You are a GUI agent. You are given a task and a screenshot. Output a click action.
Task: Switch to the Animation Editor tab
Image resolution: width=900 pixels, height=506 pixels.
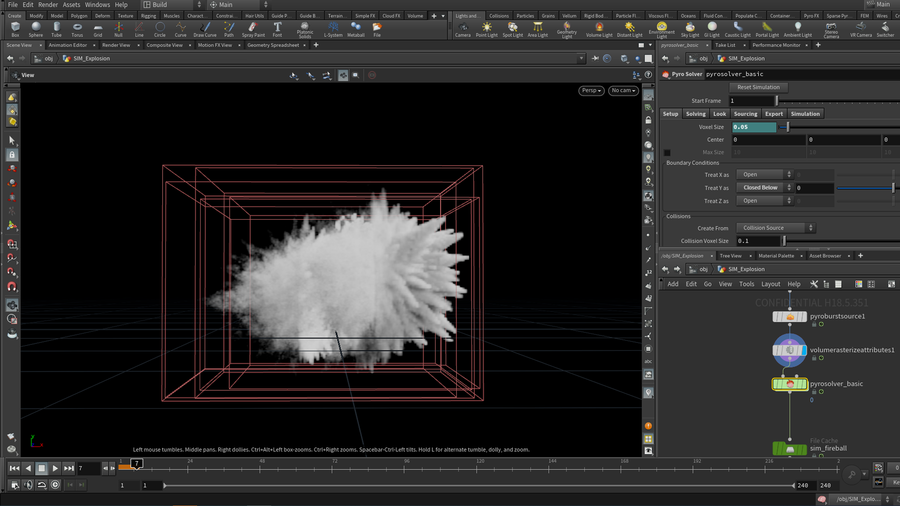pos(68,45)
